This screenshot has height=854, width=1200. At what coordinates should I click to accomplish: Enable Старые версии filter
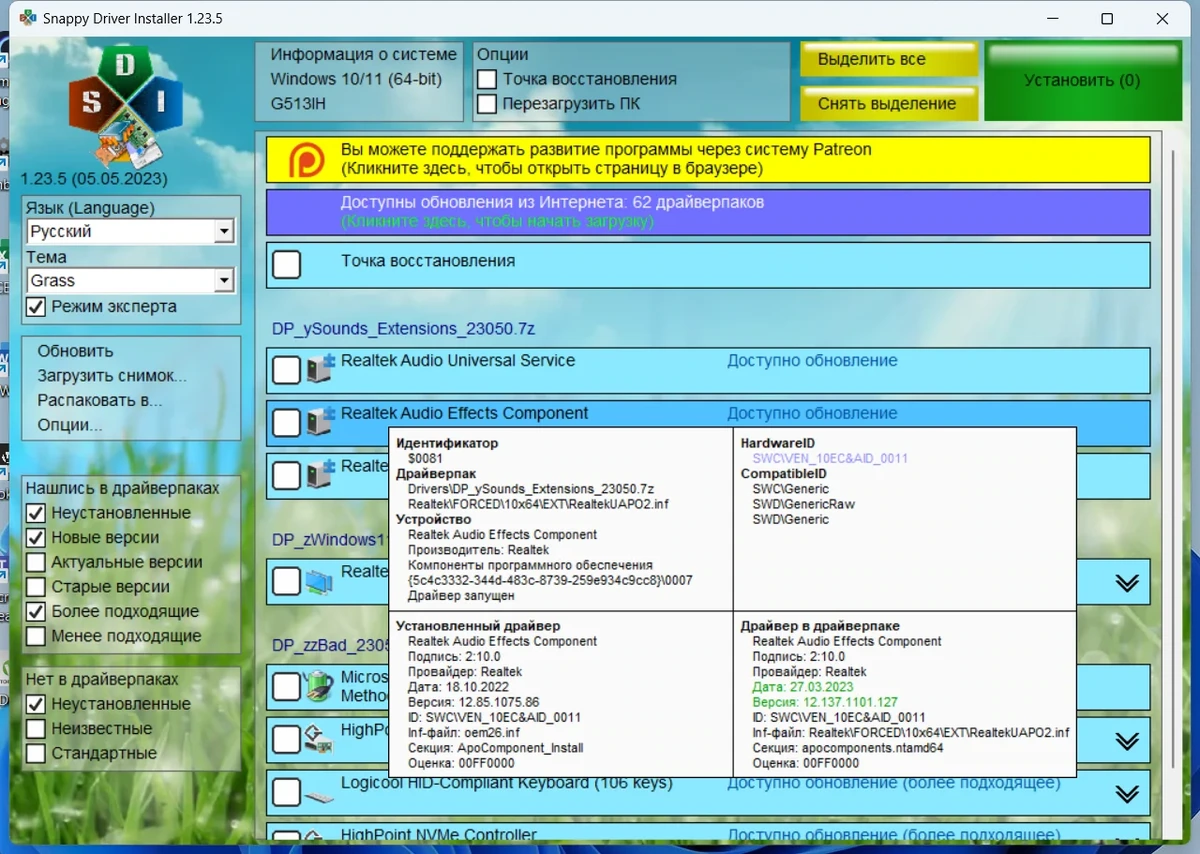tap(36, 587)
